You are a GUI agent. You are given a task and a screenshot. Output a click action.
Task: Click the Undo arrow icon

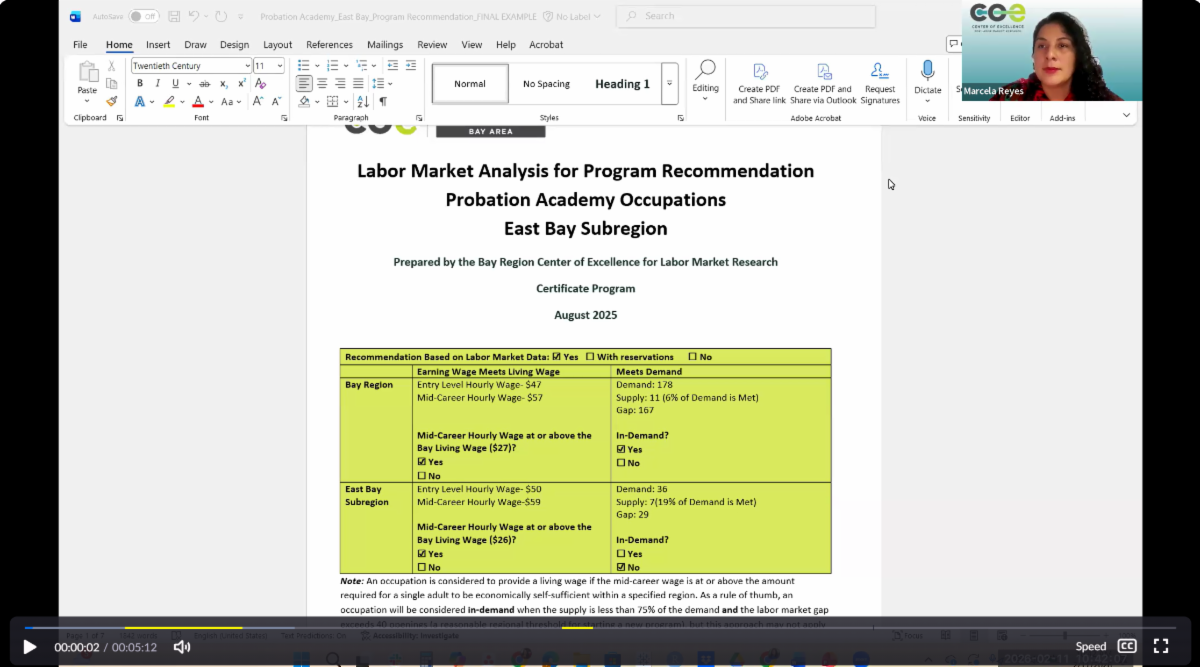pos(194,16)
